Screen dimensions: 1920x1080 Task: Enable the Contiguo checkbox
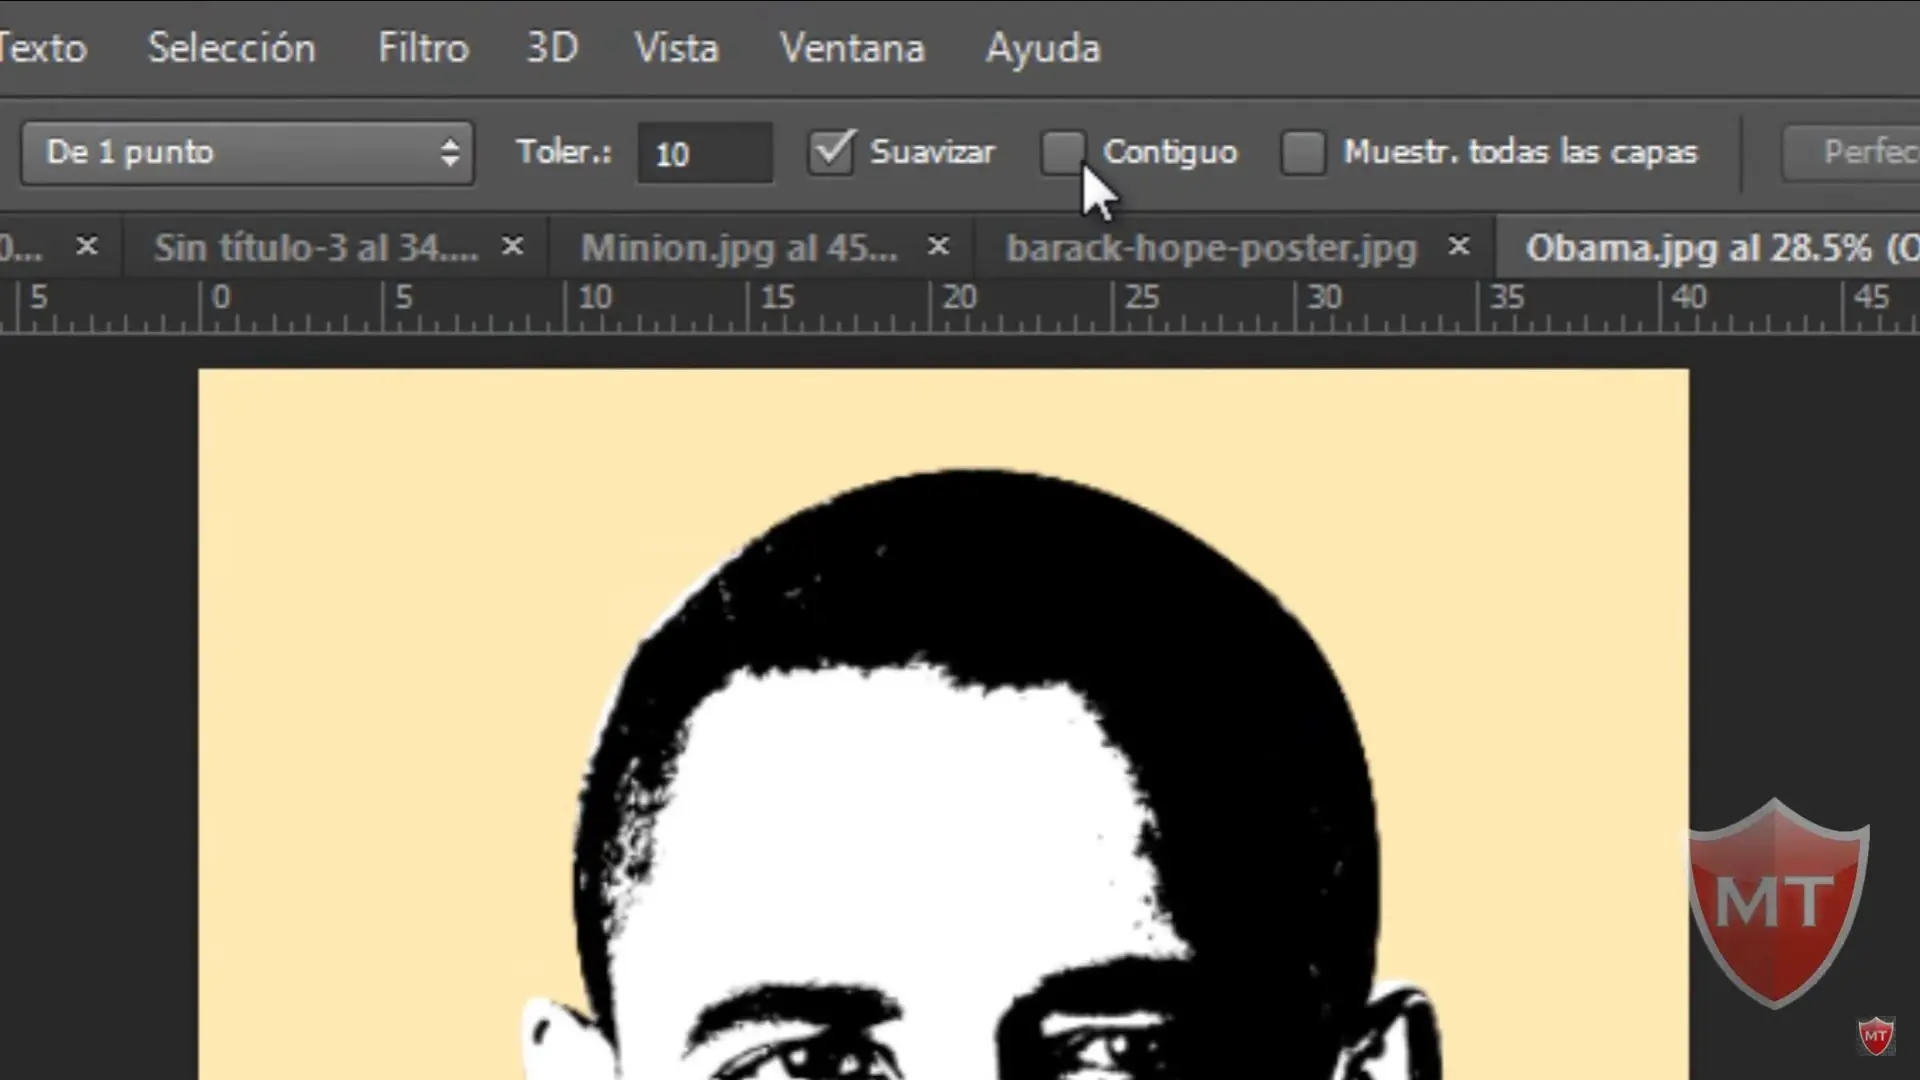pos(1062,153)
